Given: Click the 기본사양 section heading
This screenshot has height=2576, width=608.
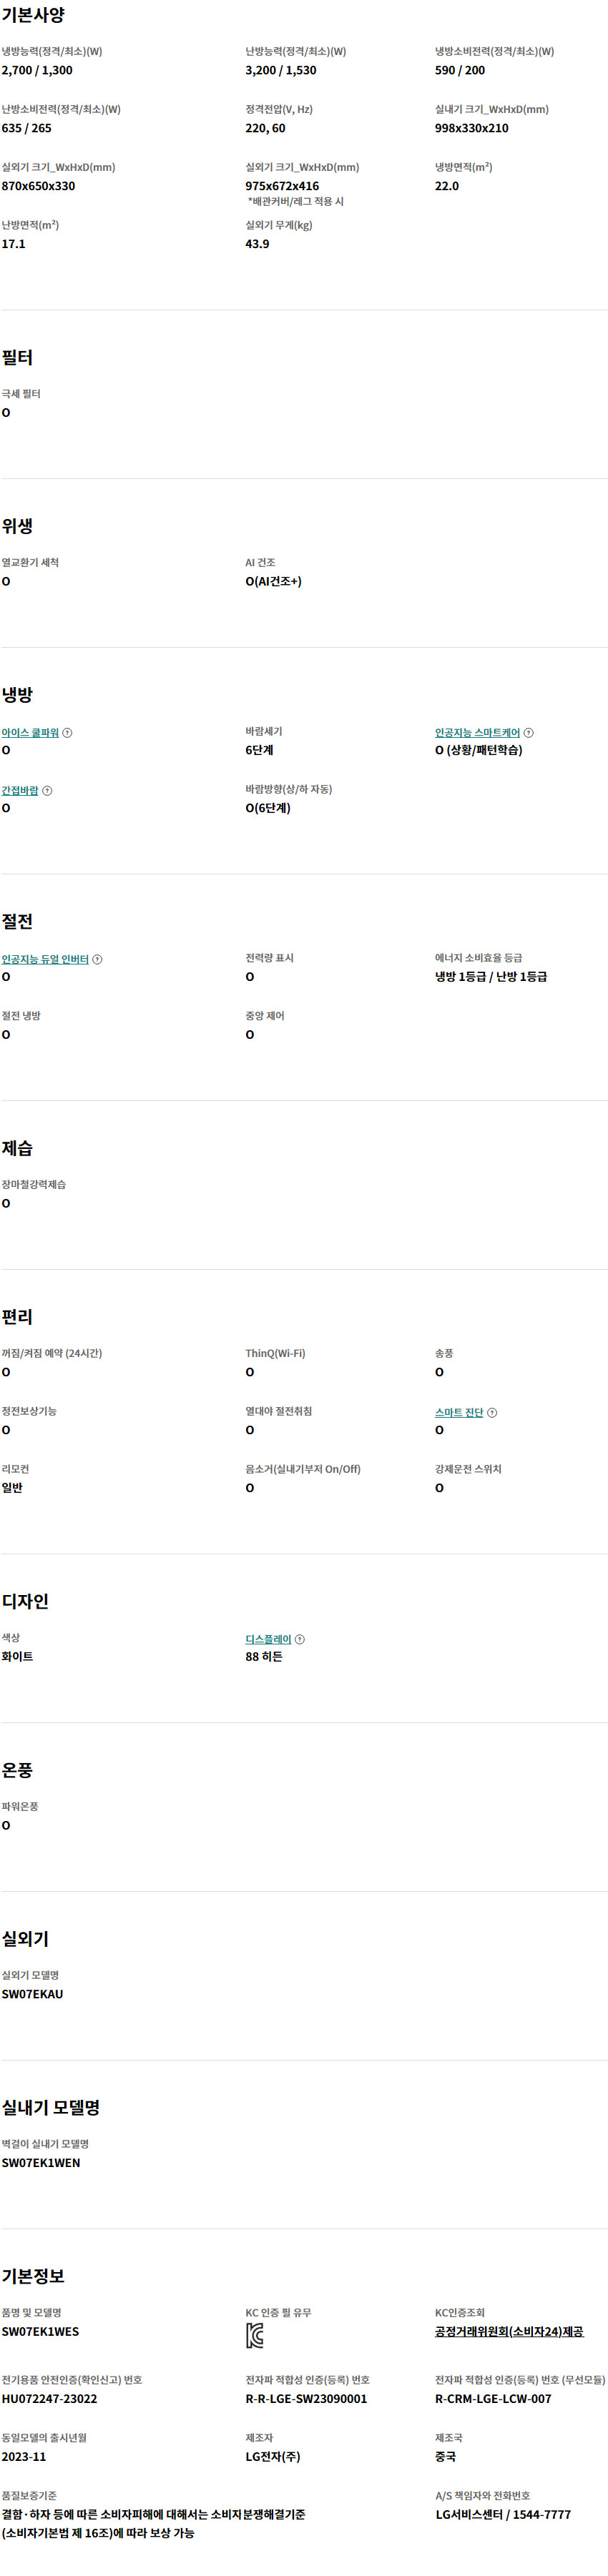Looking at the screenshot, I should pos(33,15).
